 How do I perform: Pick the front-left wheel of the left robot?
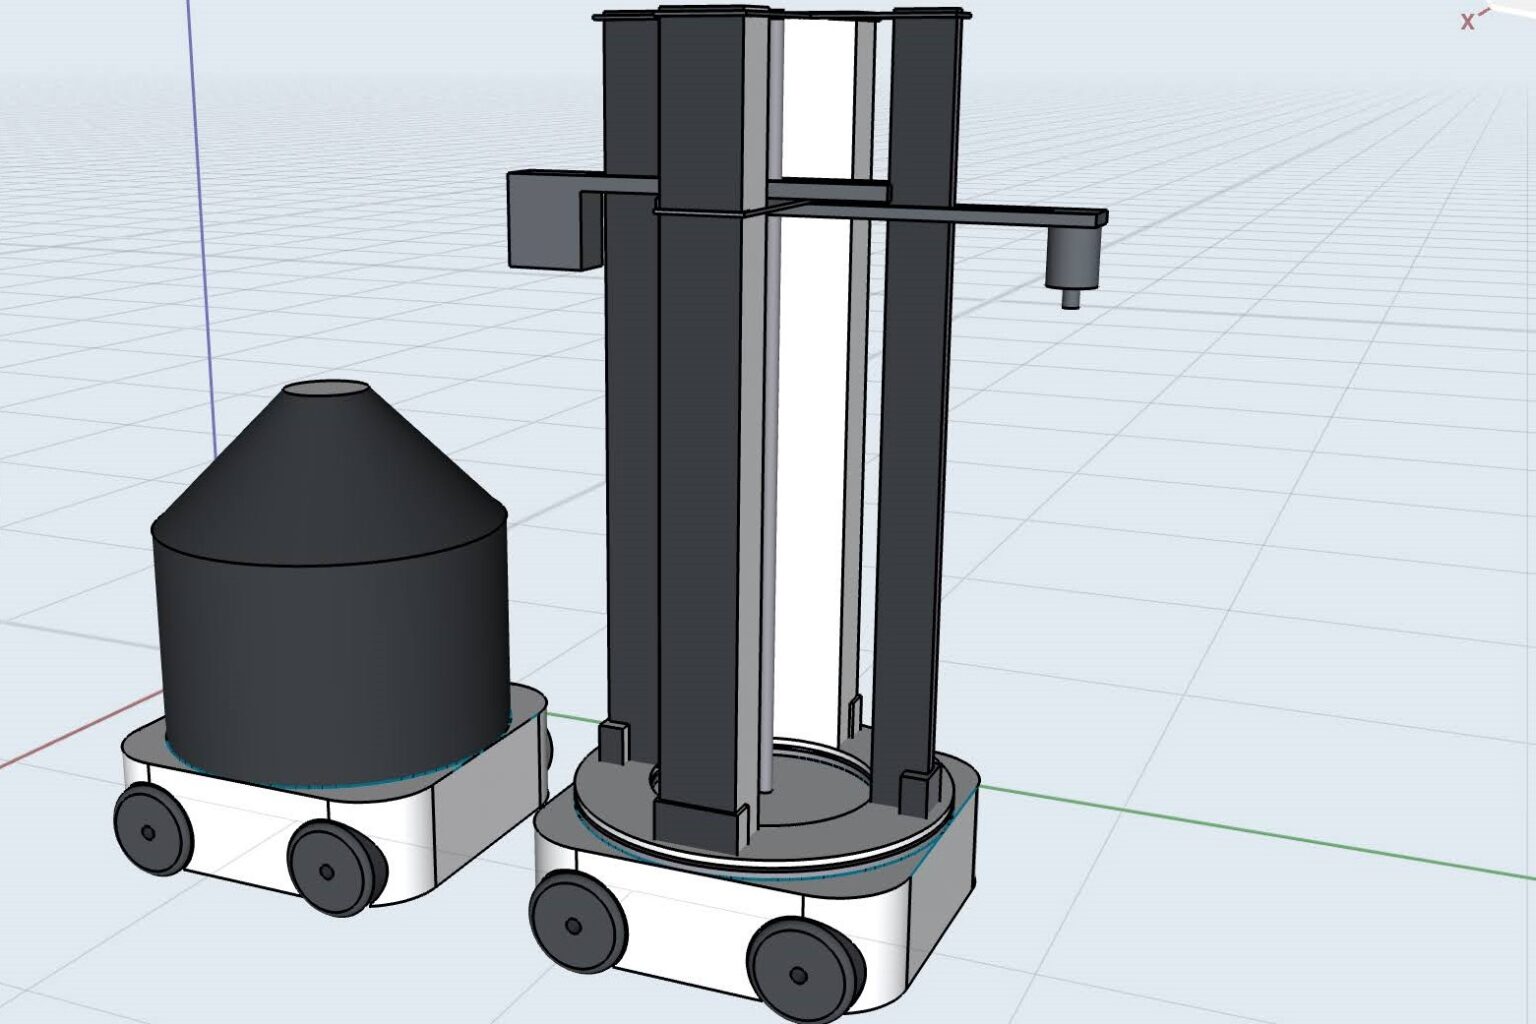click(x=151, y=829)
